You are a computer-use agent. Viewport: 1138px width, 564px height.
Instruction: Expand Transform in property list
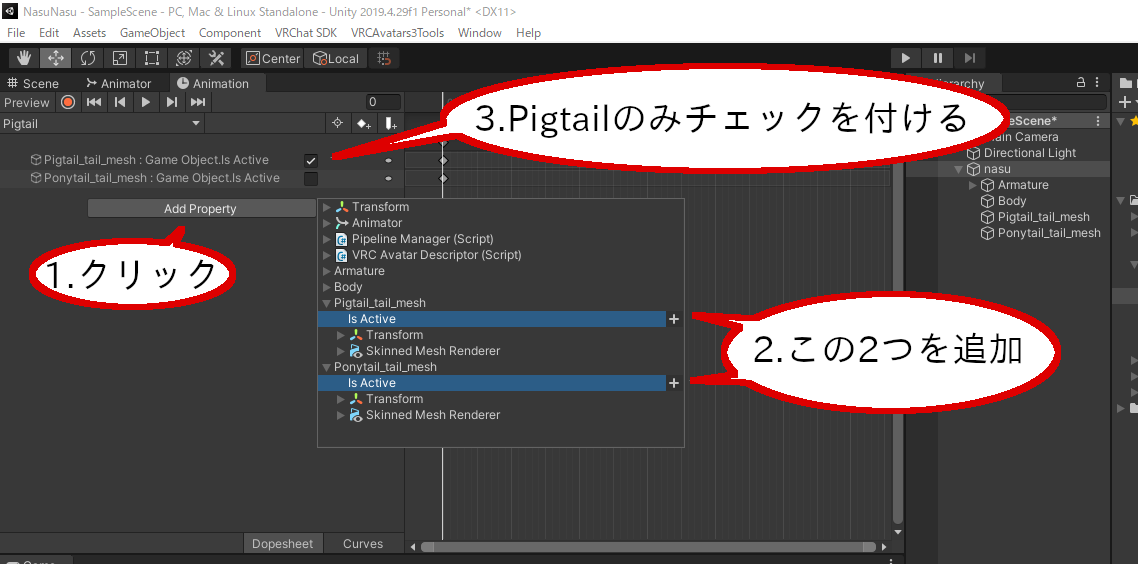327,207
